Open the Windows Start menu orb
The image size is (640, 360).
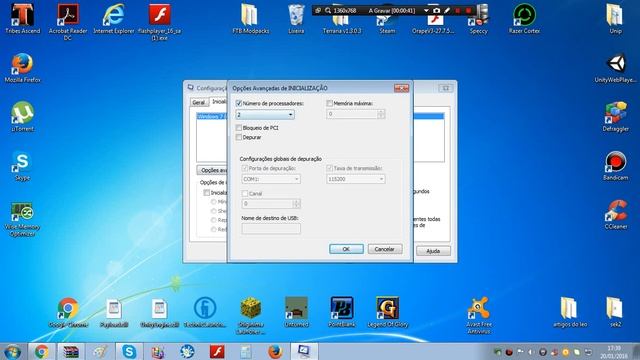coord(13,351)
